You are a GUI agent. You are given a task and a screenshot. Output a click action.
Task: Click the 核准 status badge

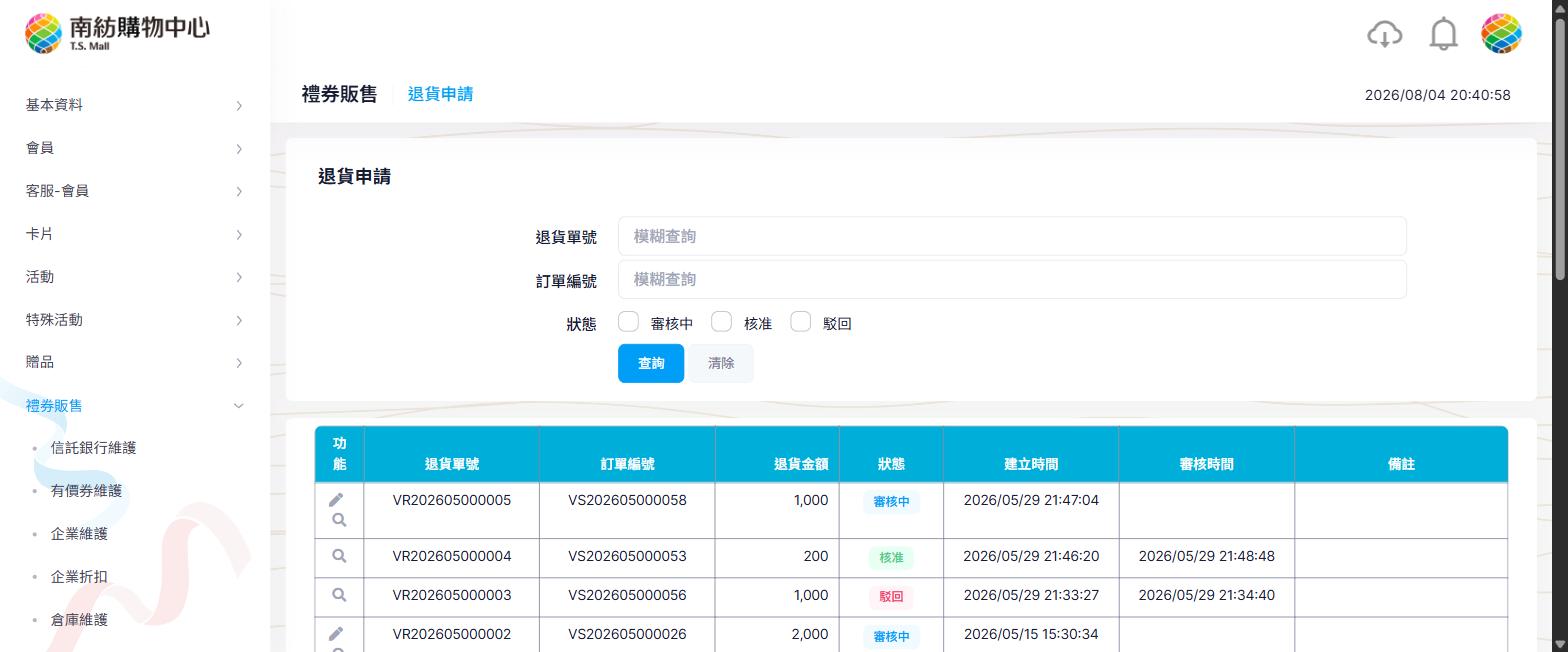pos(891,557)
